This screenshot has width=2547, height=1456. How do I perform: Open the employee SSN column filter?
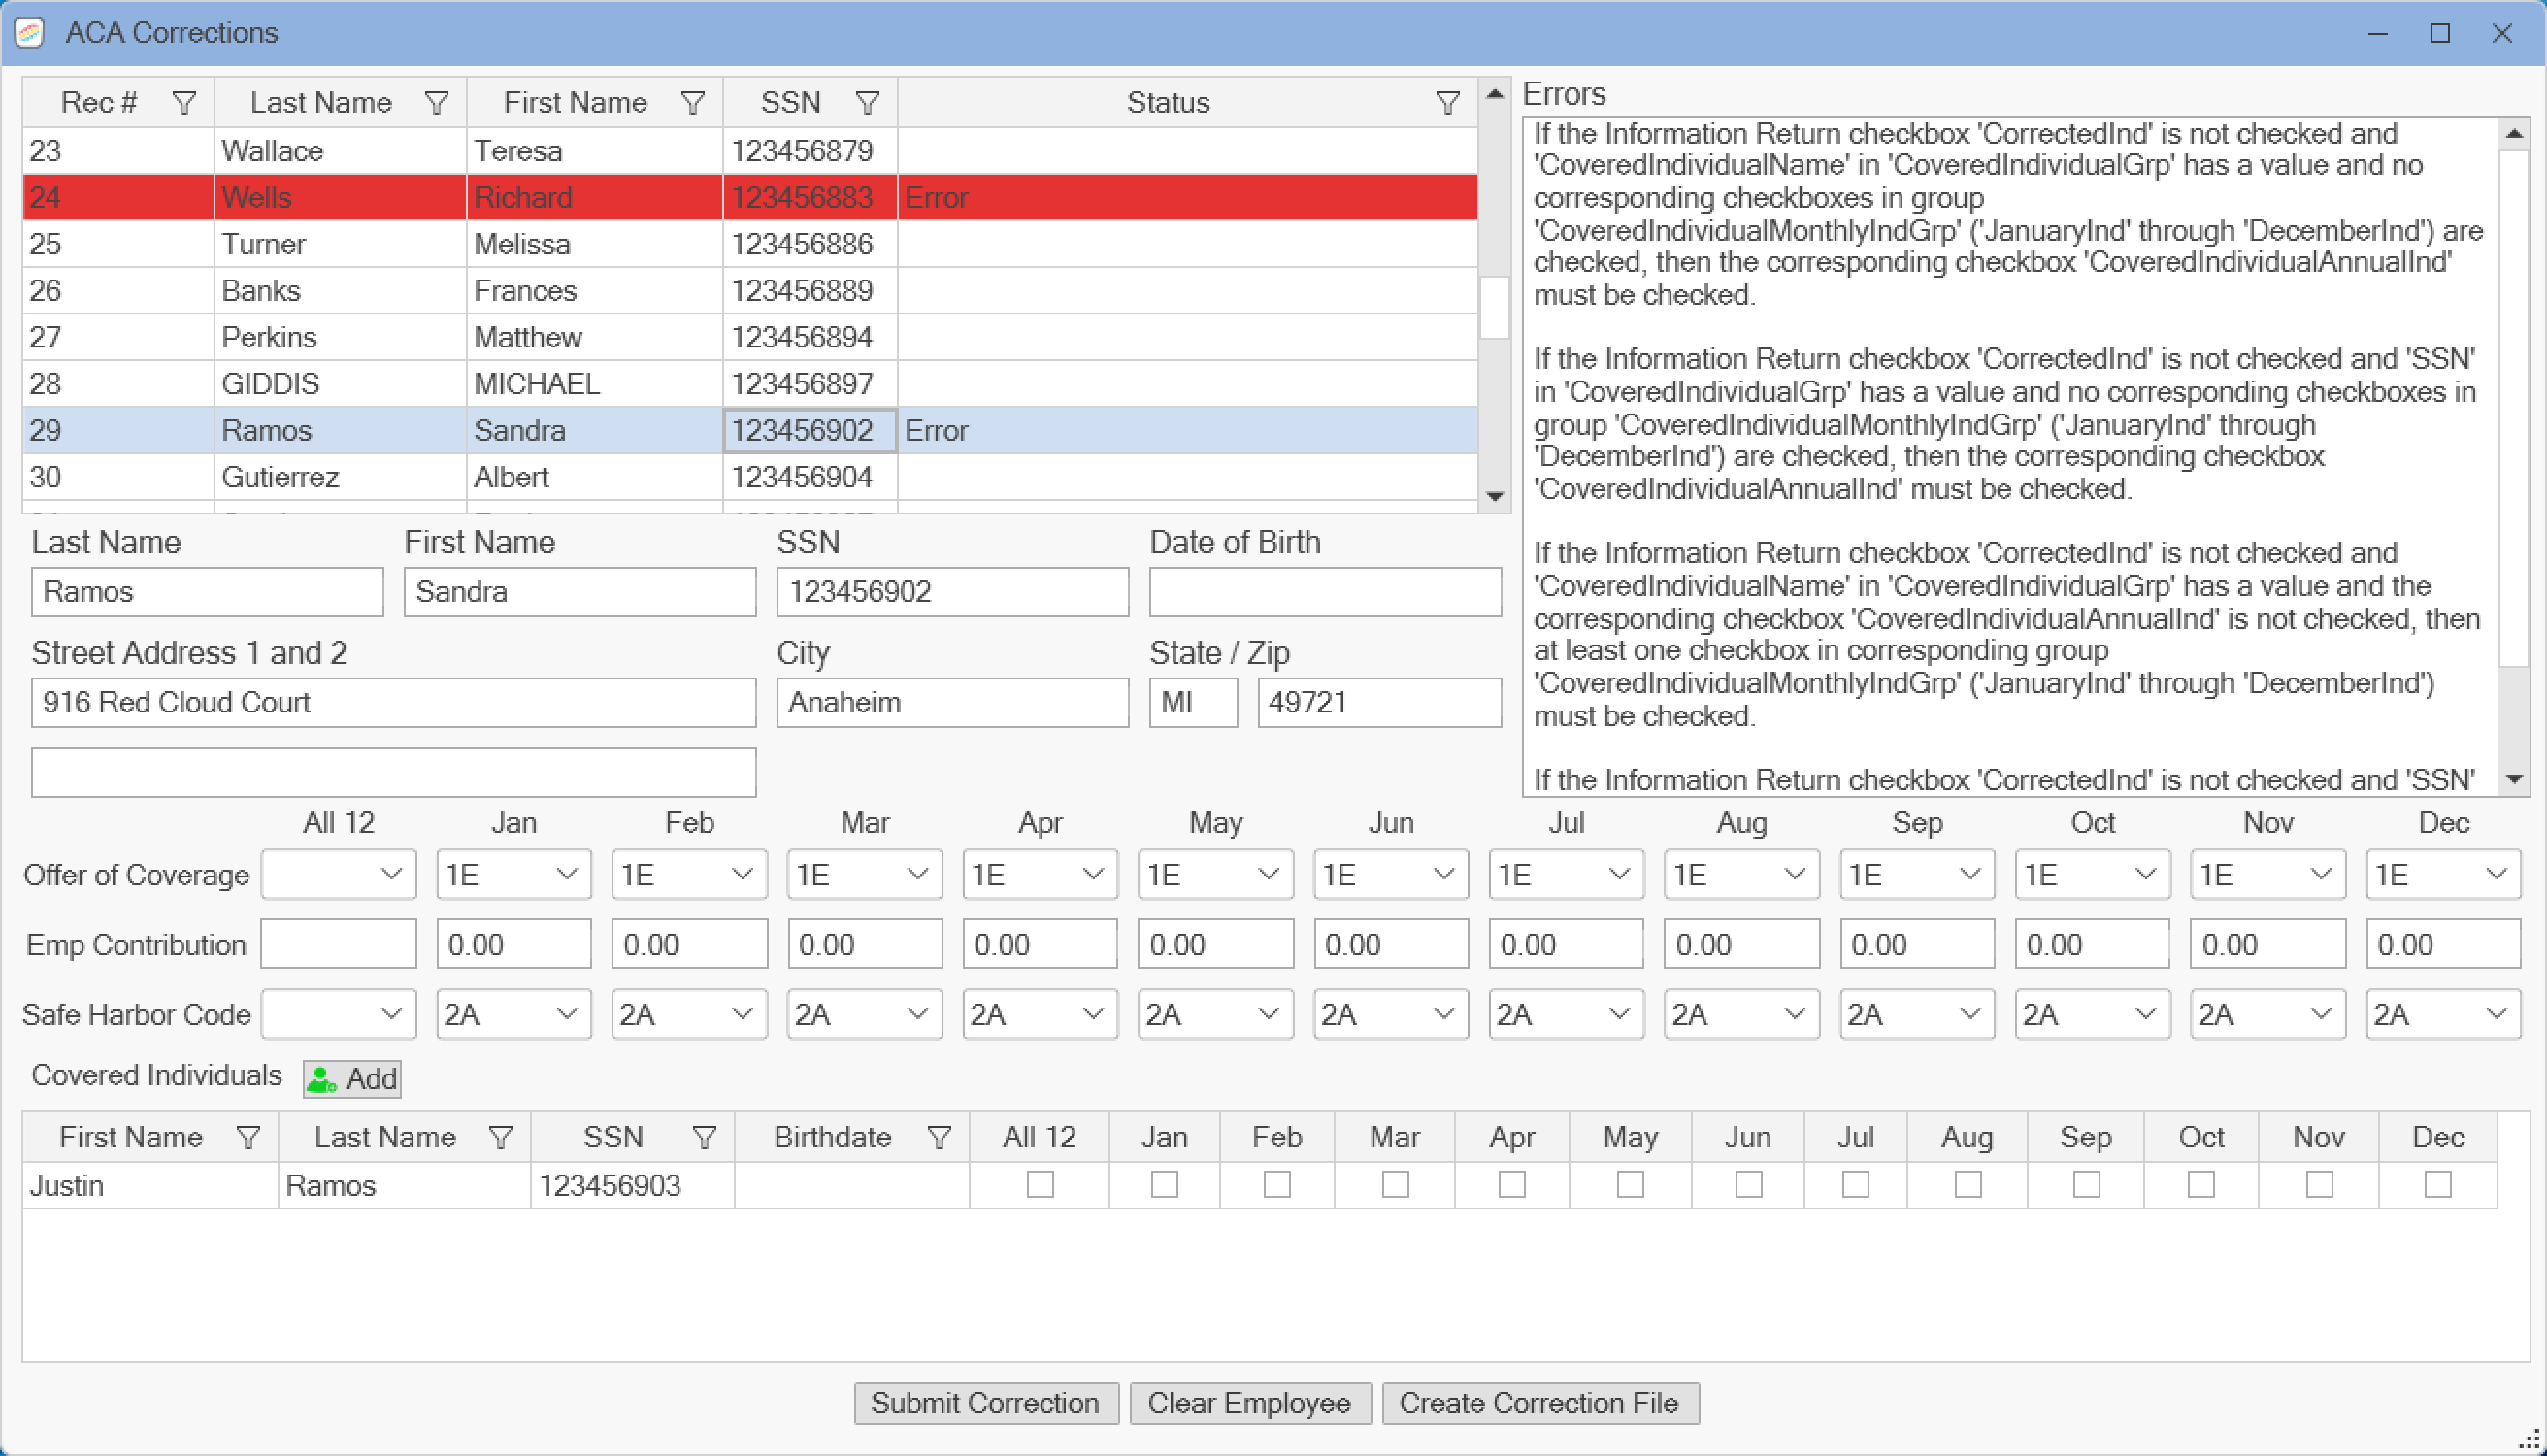pos(867,103)
